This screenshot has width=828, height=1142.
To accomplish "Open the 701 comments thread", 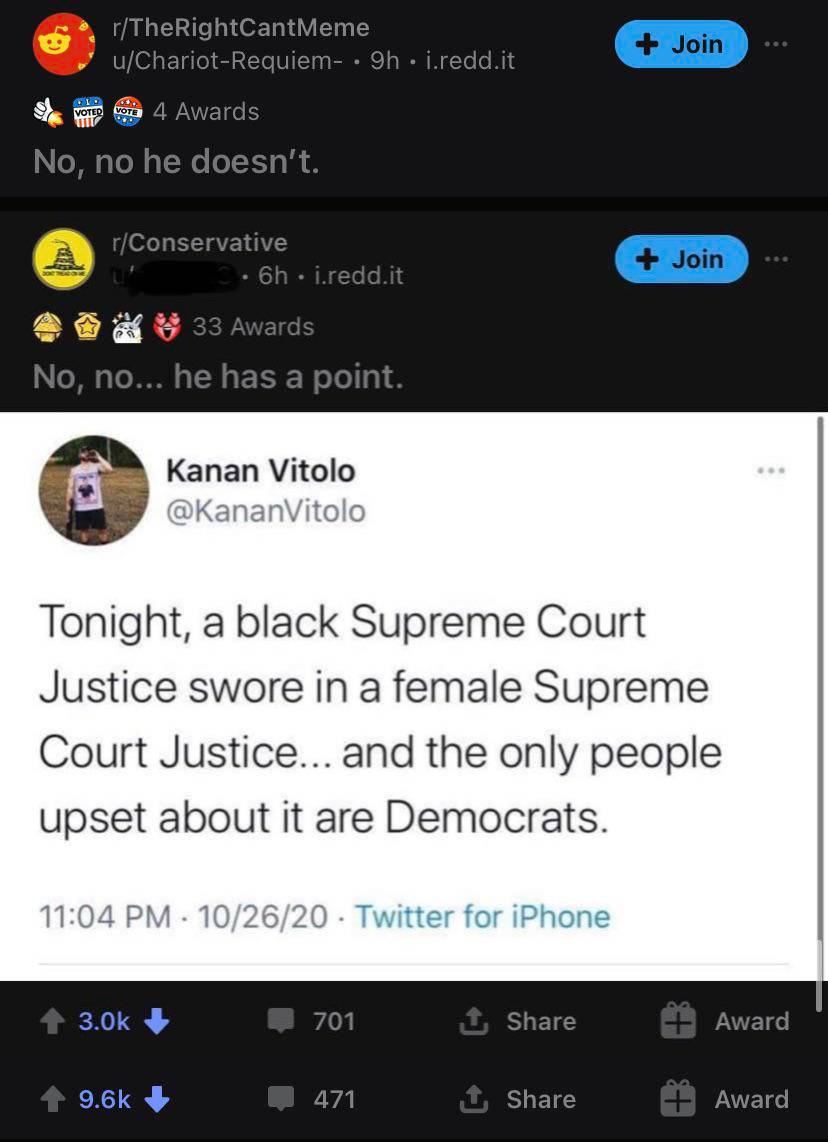I will [312, 1021].
